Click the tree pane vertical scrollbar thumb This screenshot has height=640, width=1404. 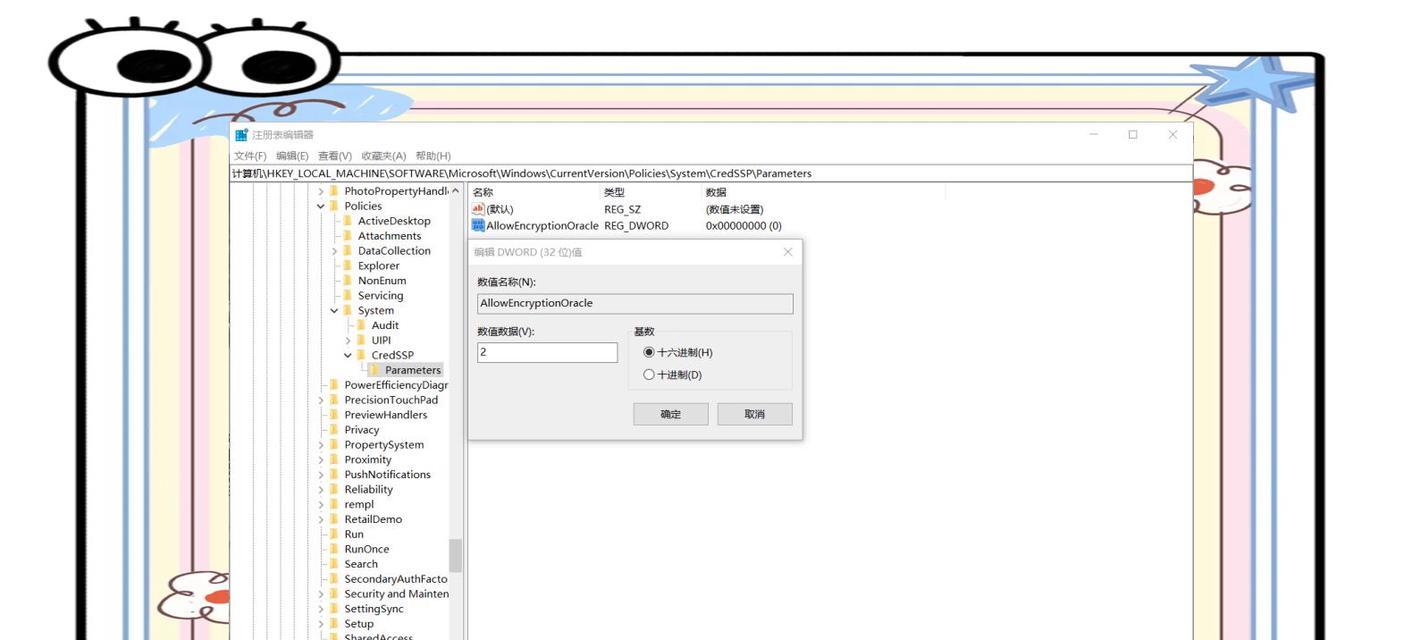[x=455, y=556]
